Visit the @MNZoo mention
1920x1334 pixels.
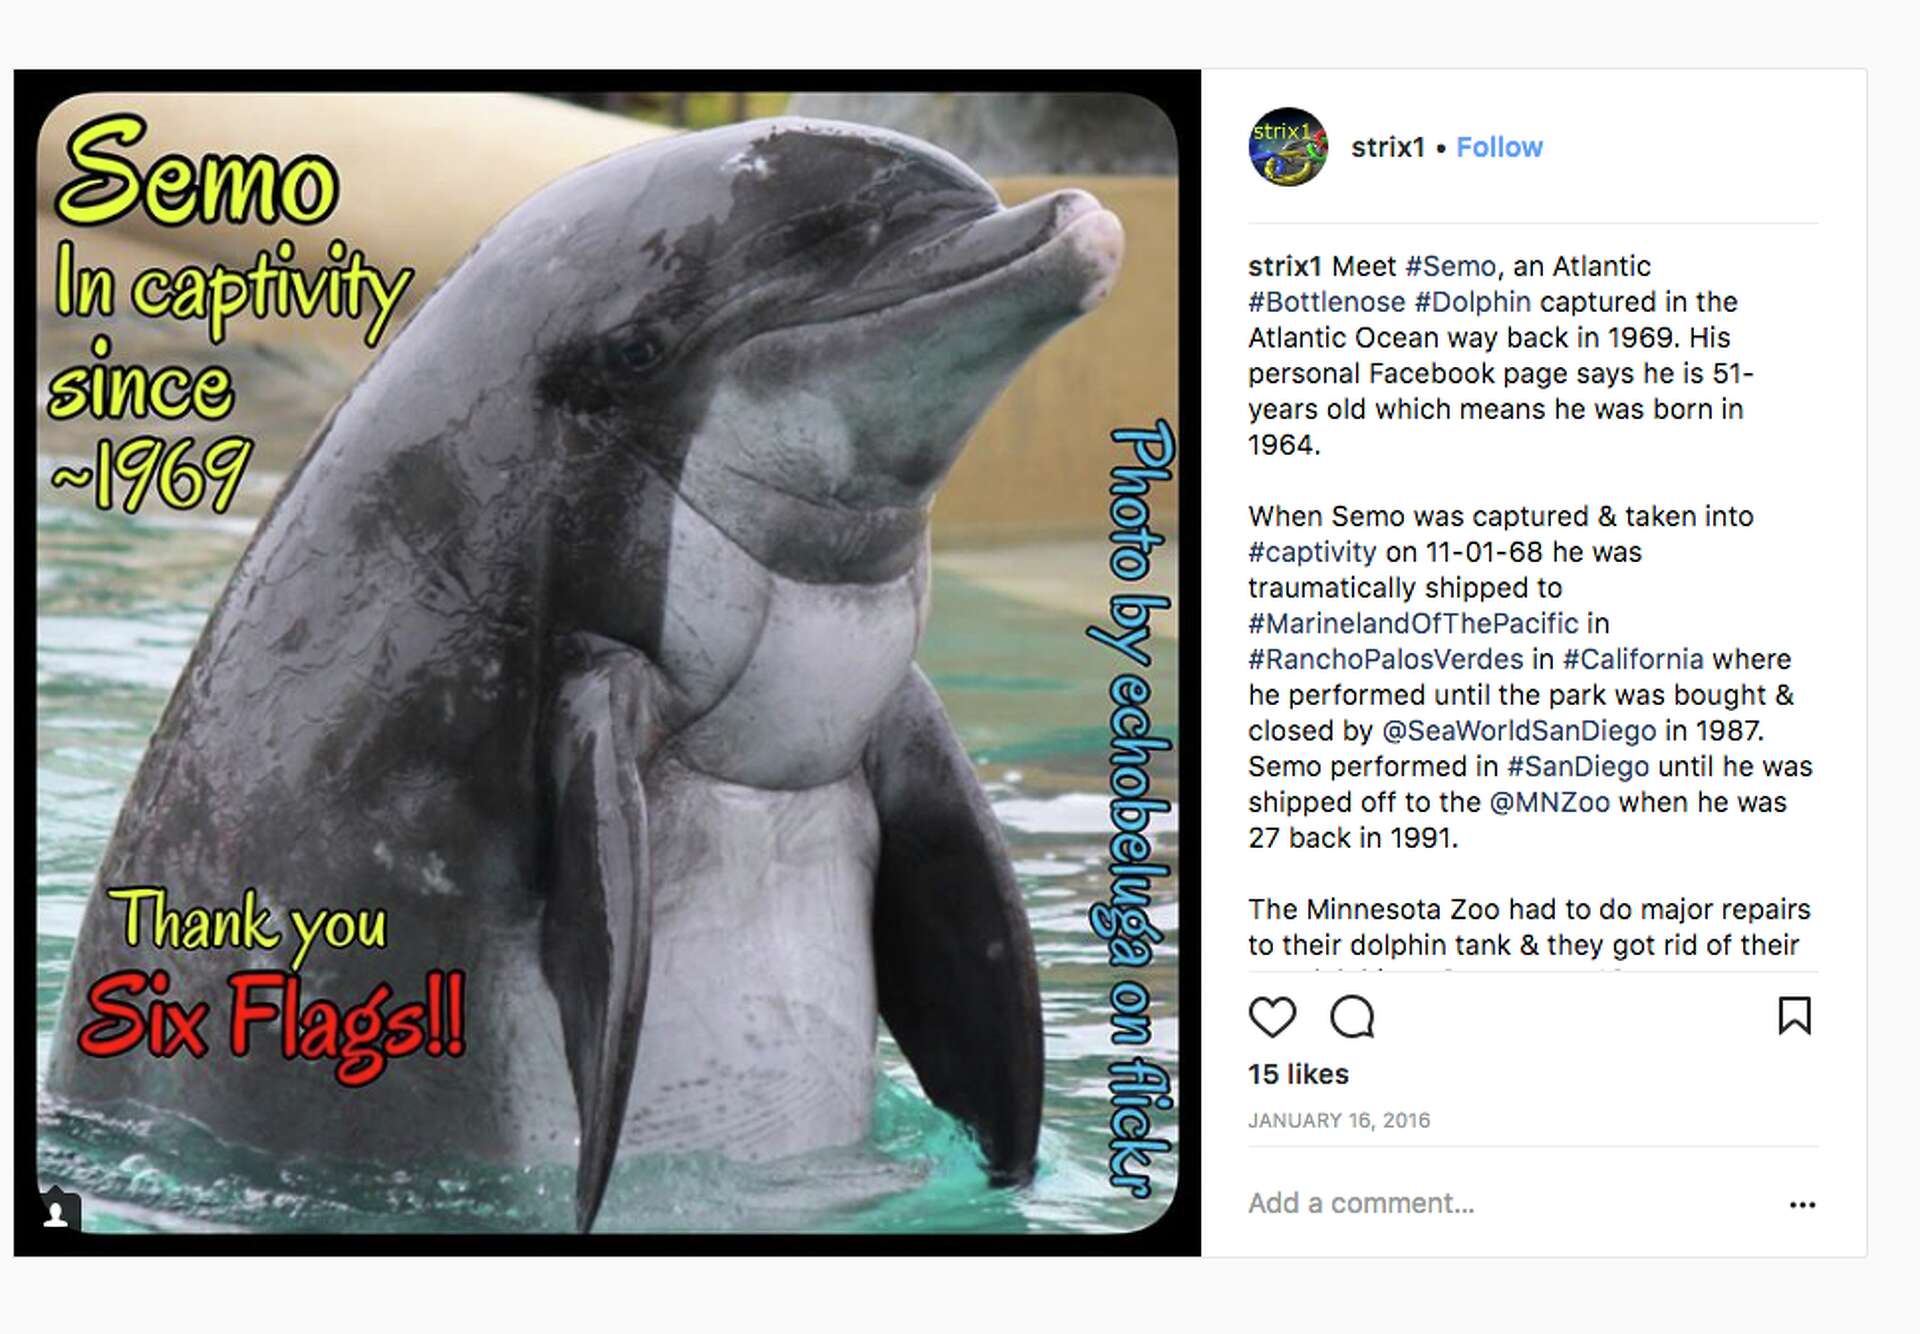(x=1549, y=802)
